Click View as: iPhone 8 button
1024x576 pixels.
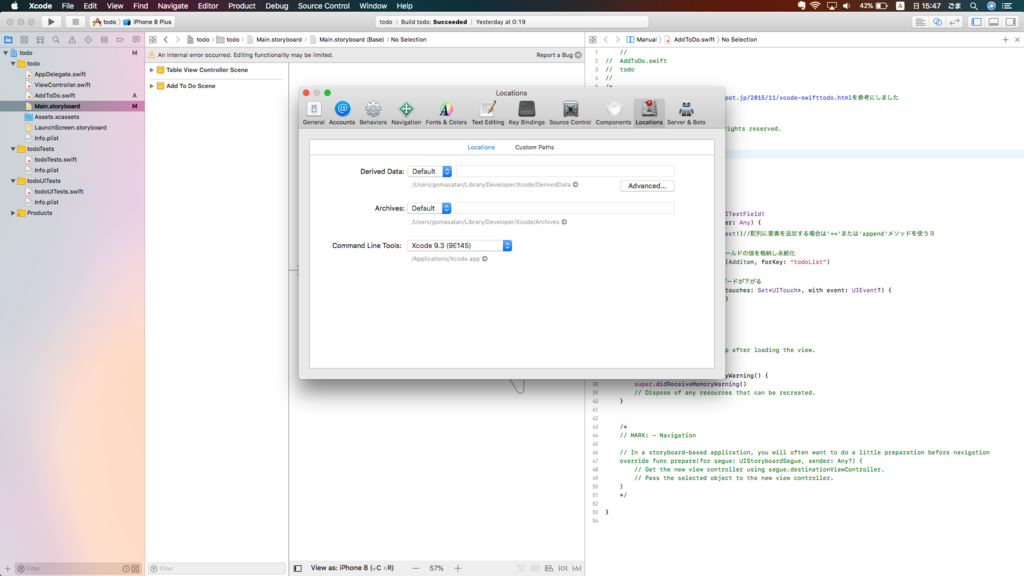[352, 568]
